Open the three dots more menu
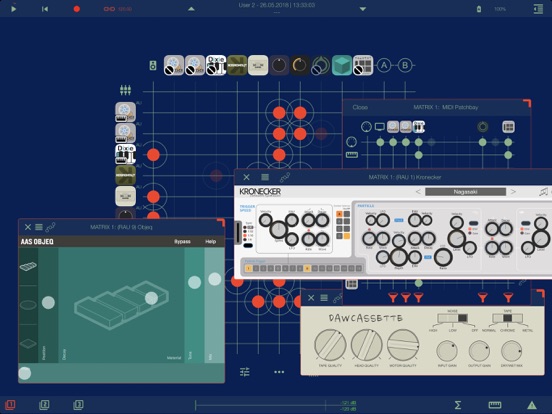 click(279, 372)
